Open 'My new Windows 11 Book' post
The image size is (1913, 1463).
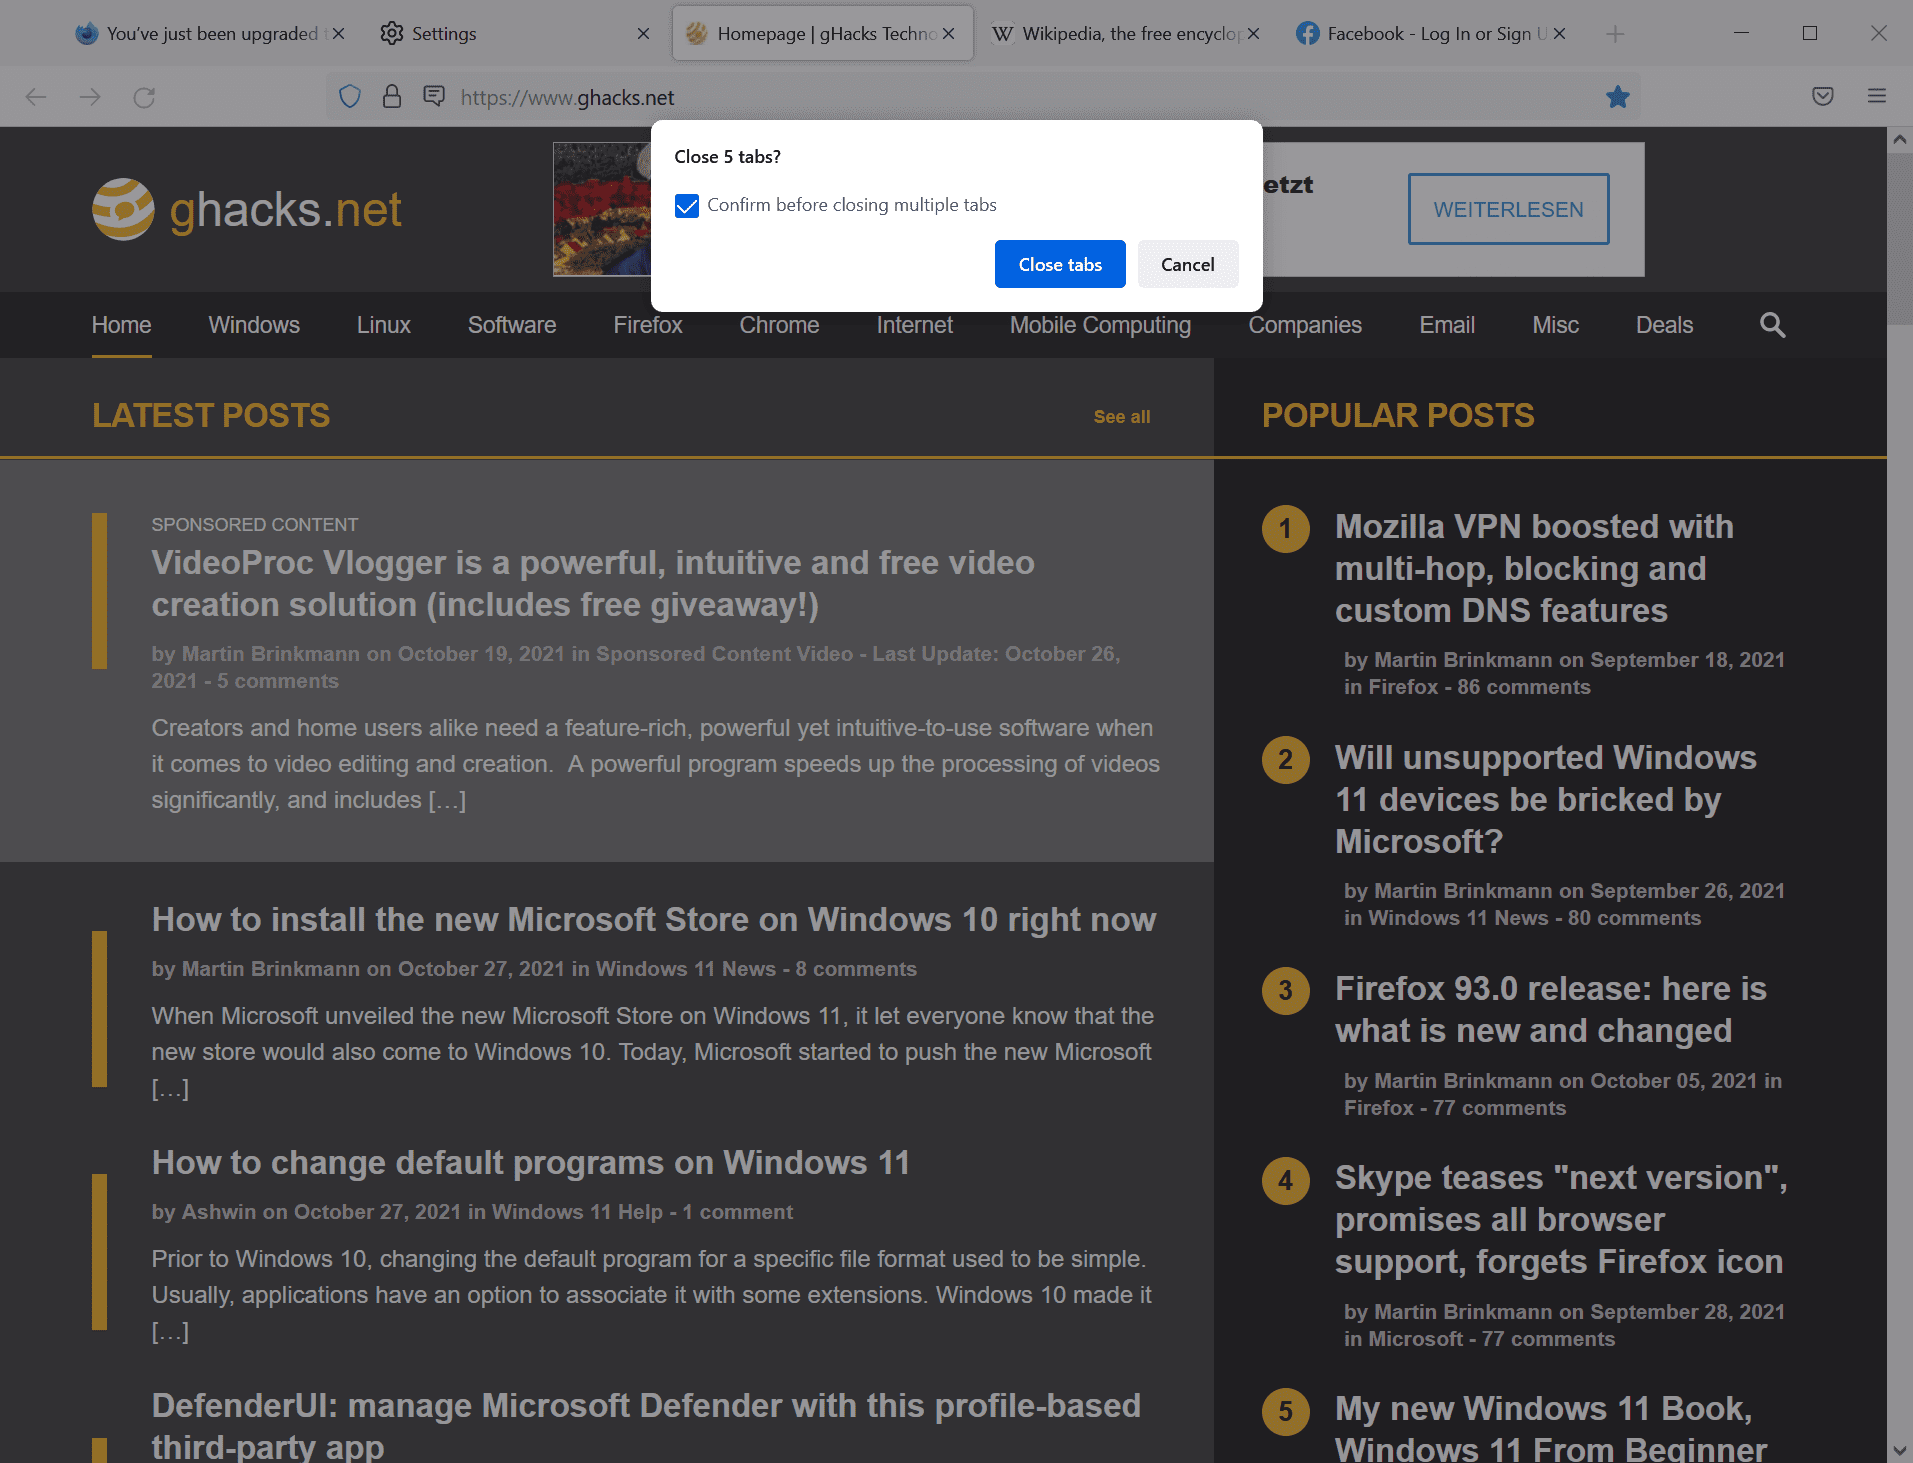1551,1428
